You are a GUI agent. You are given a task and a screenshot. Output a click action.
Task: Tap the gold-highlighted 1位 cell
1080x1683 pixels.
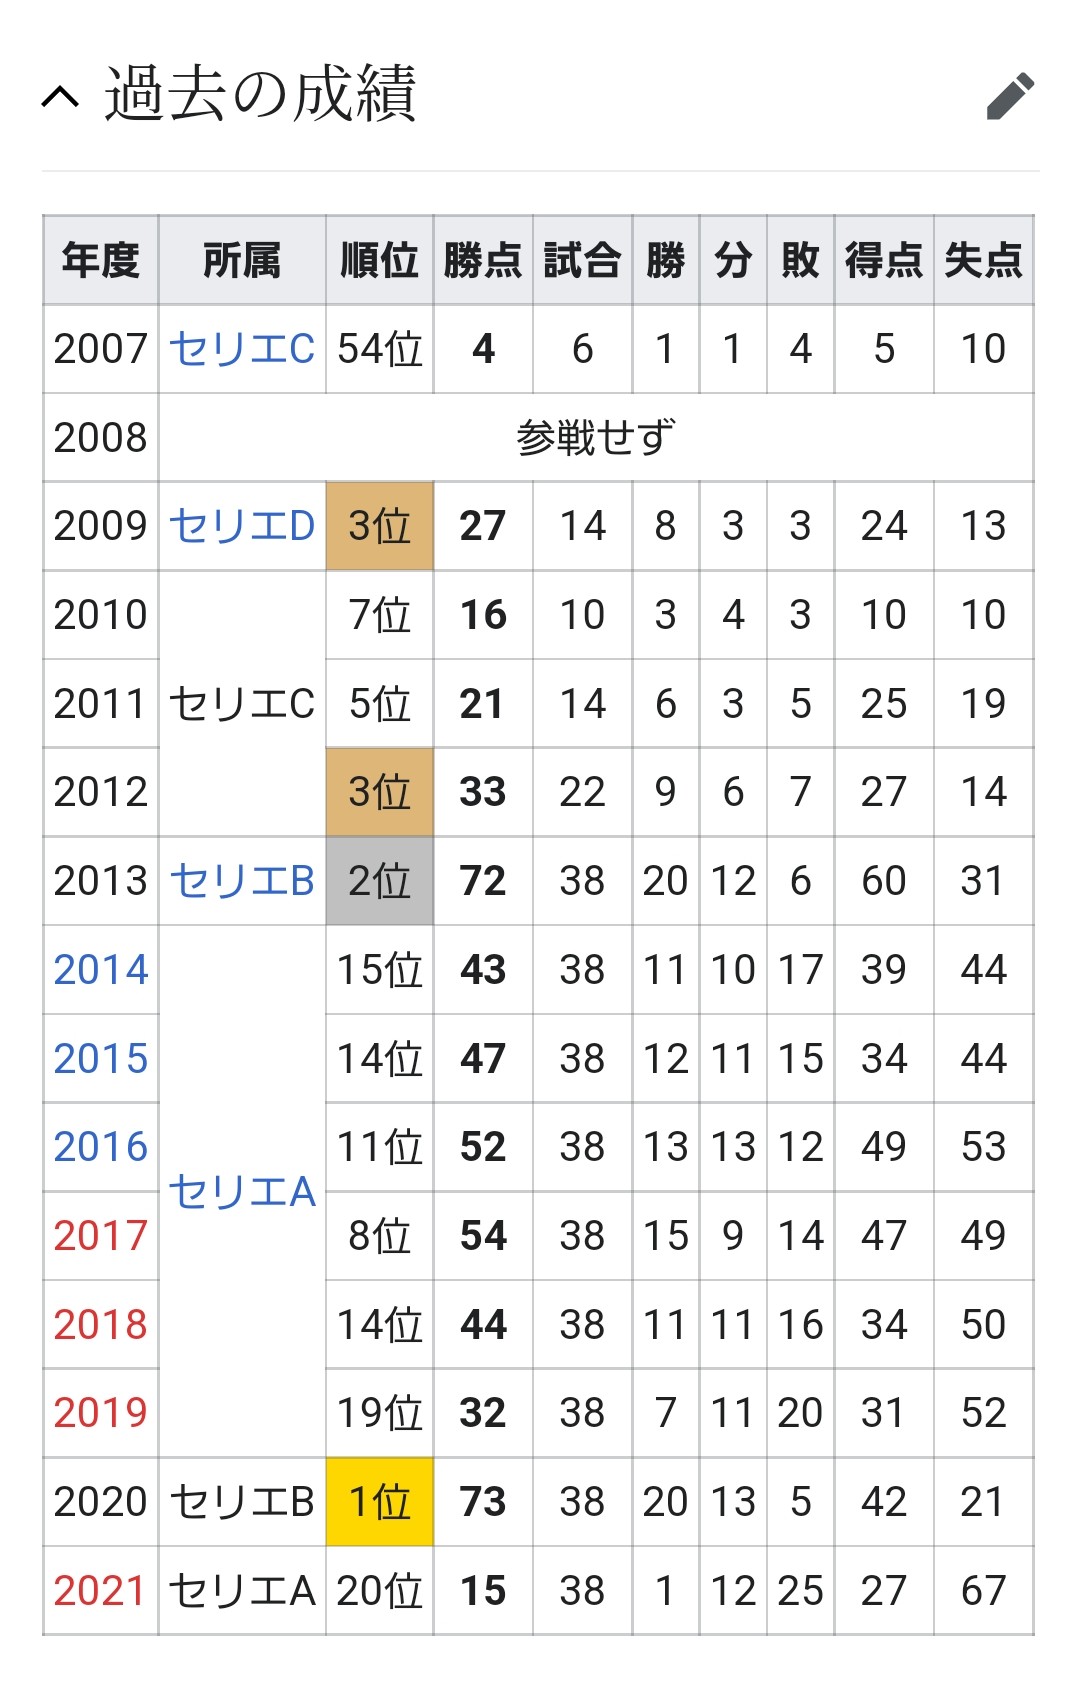point(380,1502)
